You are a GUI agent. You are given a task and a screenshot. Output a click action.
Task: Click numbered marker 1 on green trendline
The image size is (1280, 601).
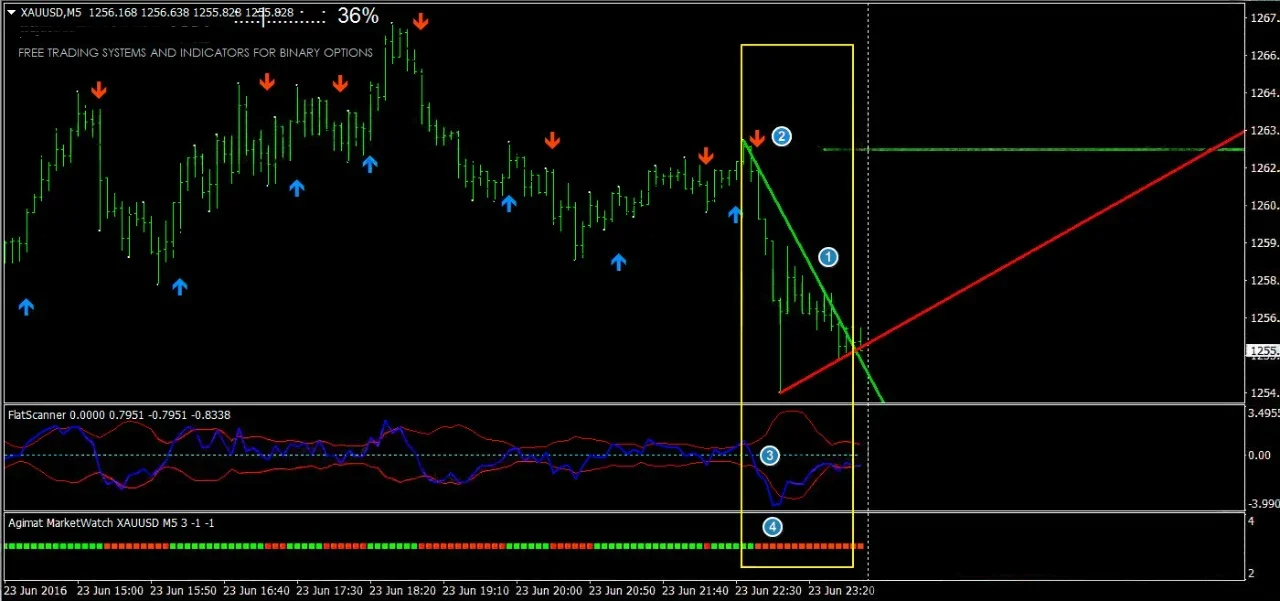pyautogui.click(x=828, y=257)
